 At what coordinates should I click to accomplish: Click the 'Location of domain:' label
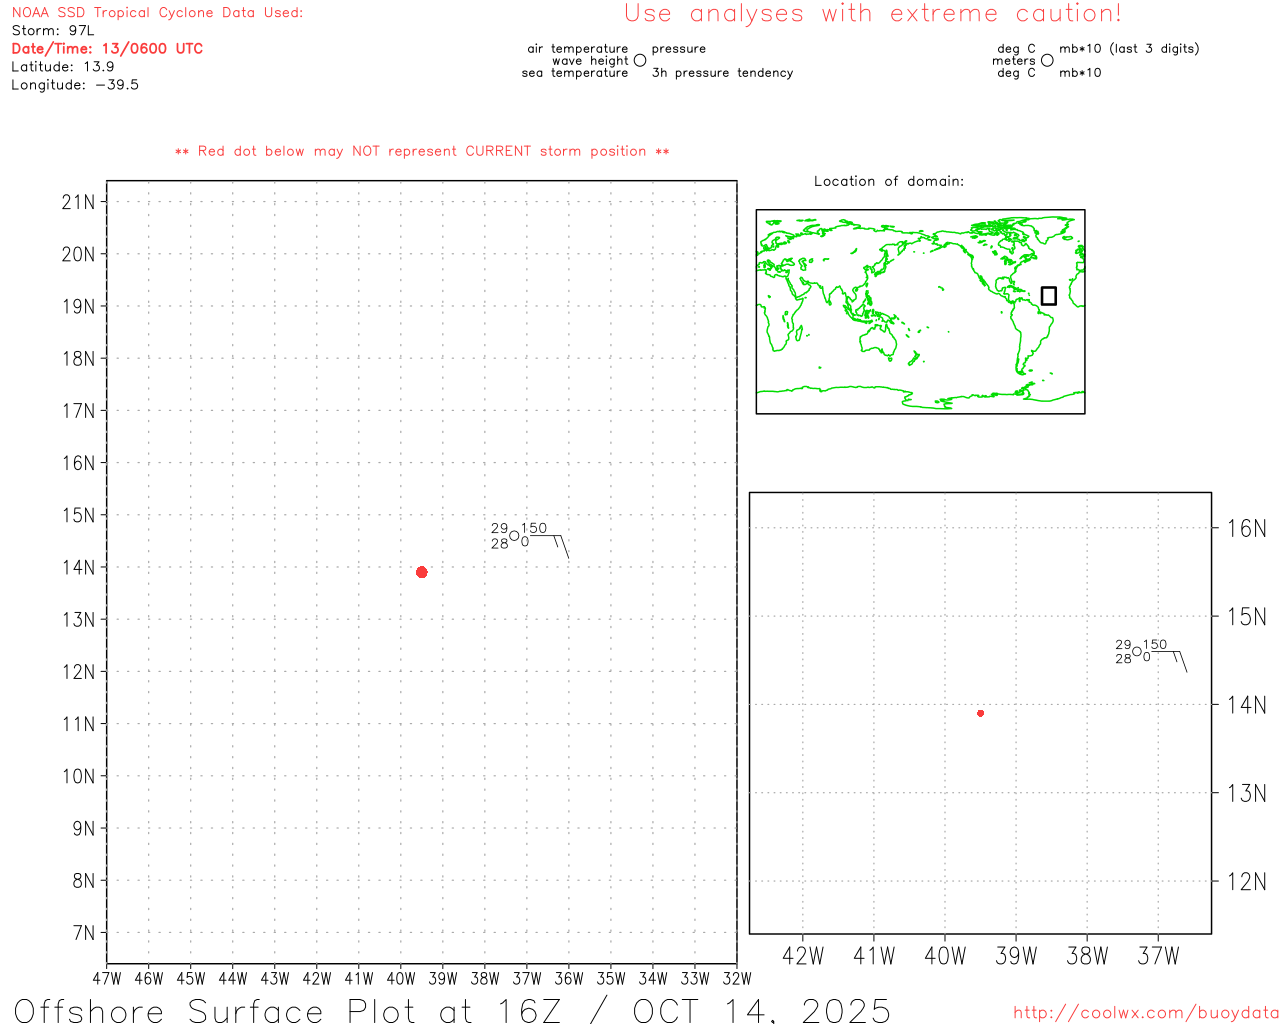pyautogui.click(x=889, y=182)
